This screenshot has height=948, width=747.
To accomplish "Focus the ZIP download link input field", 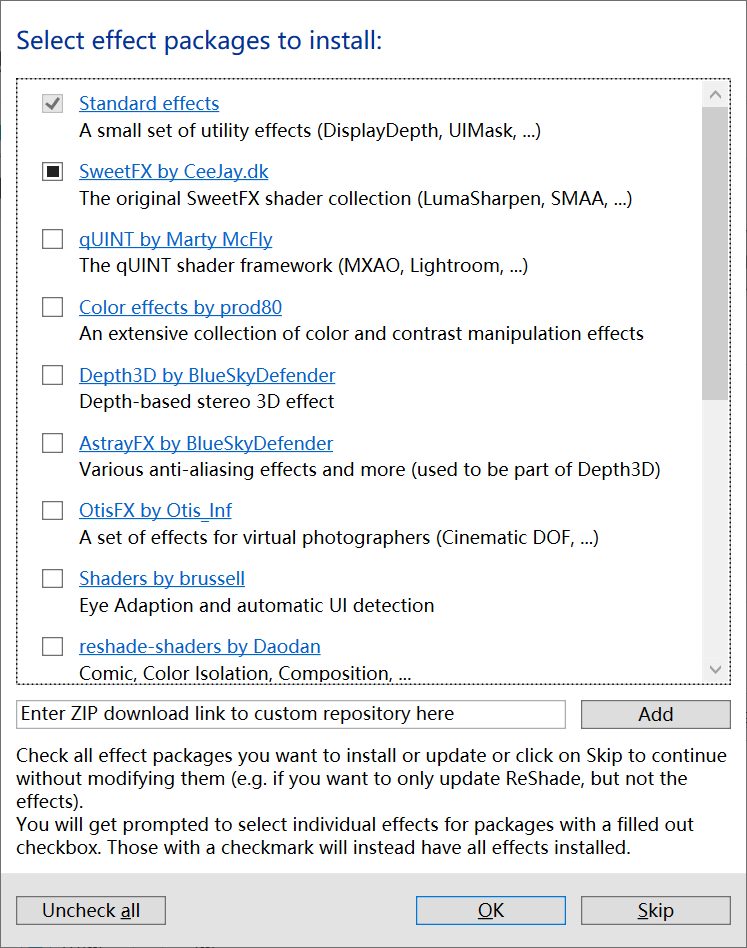I will [x=291, y=714].
